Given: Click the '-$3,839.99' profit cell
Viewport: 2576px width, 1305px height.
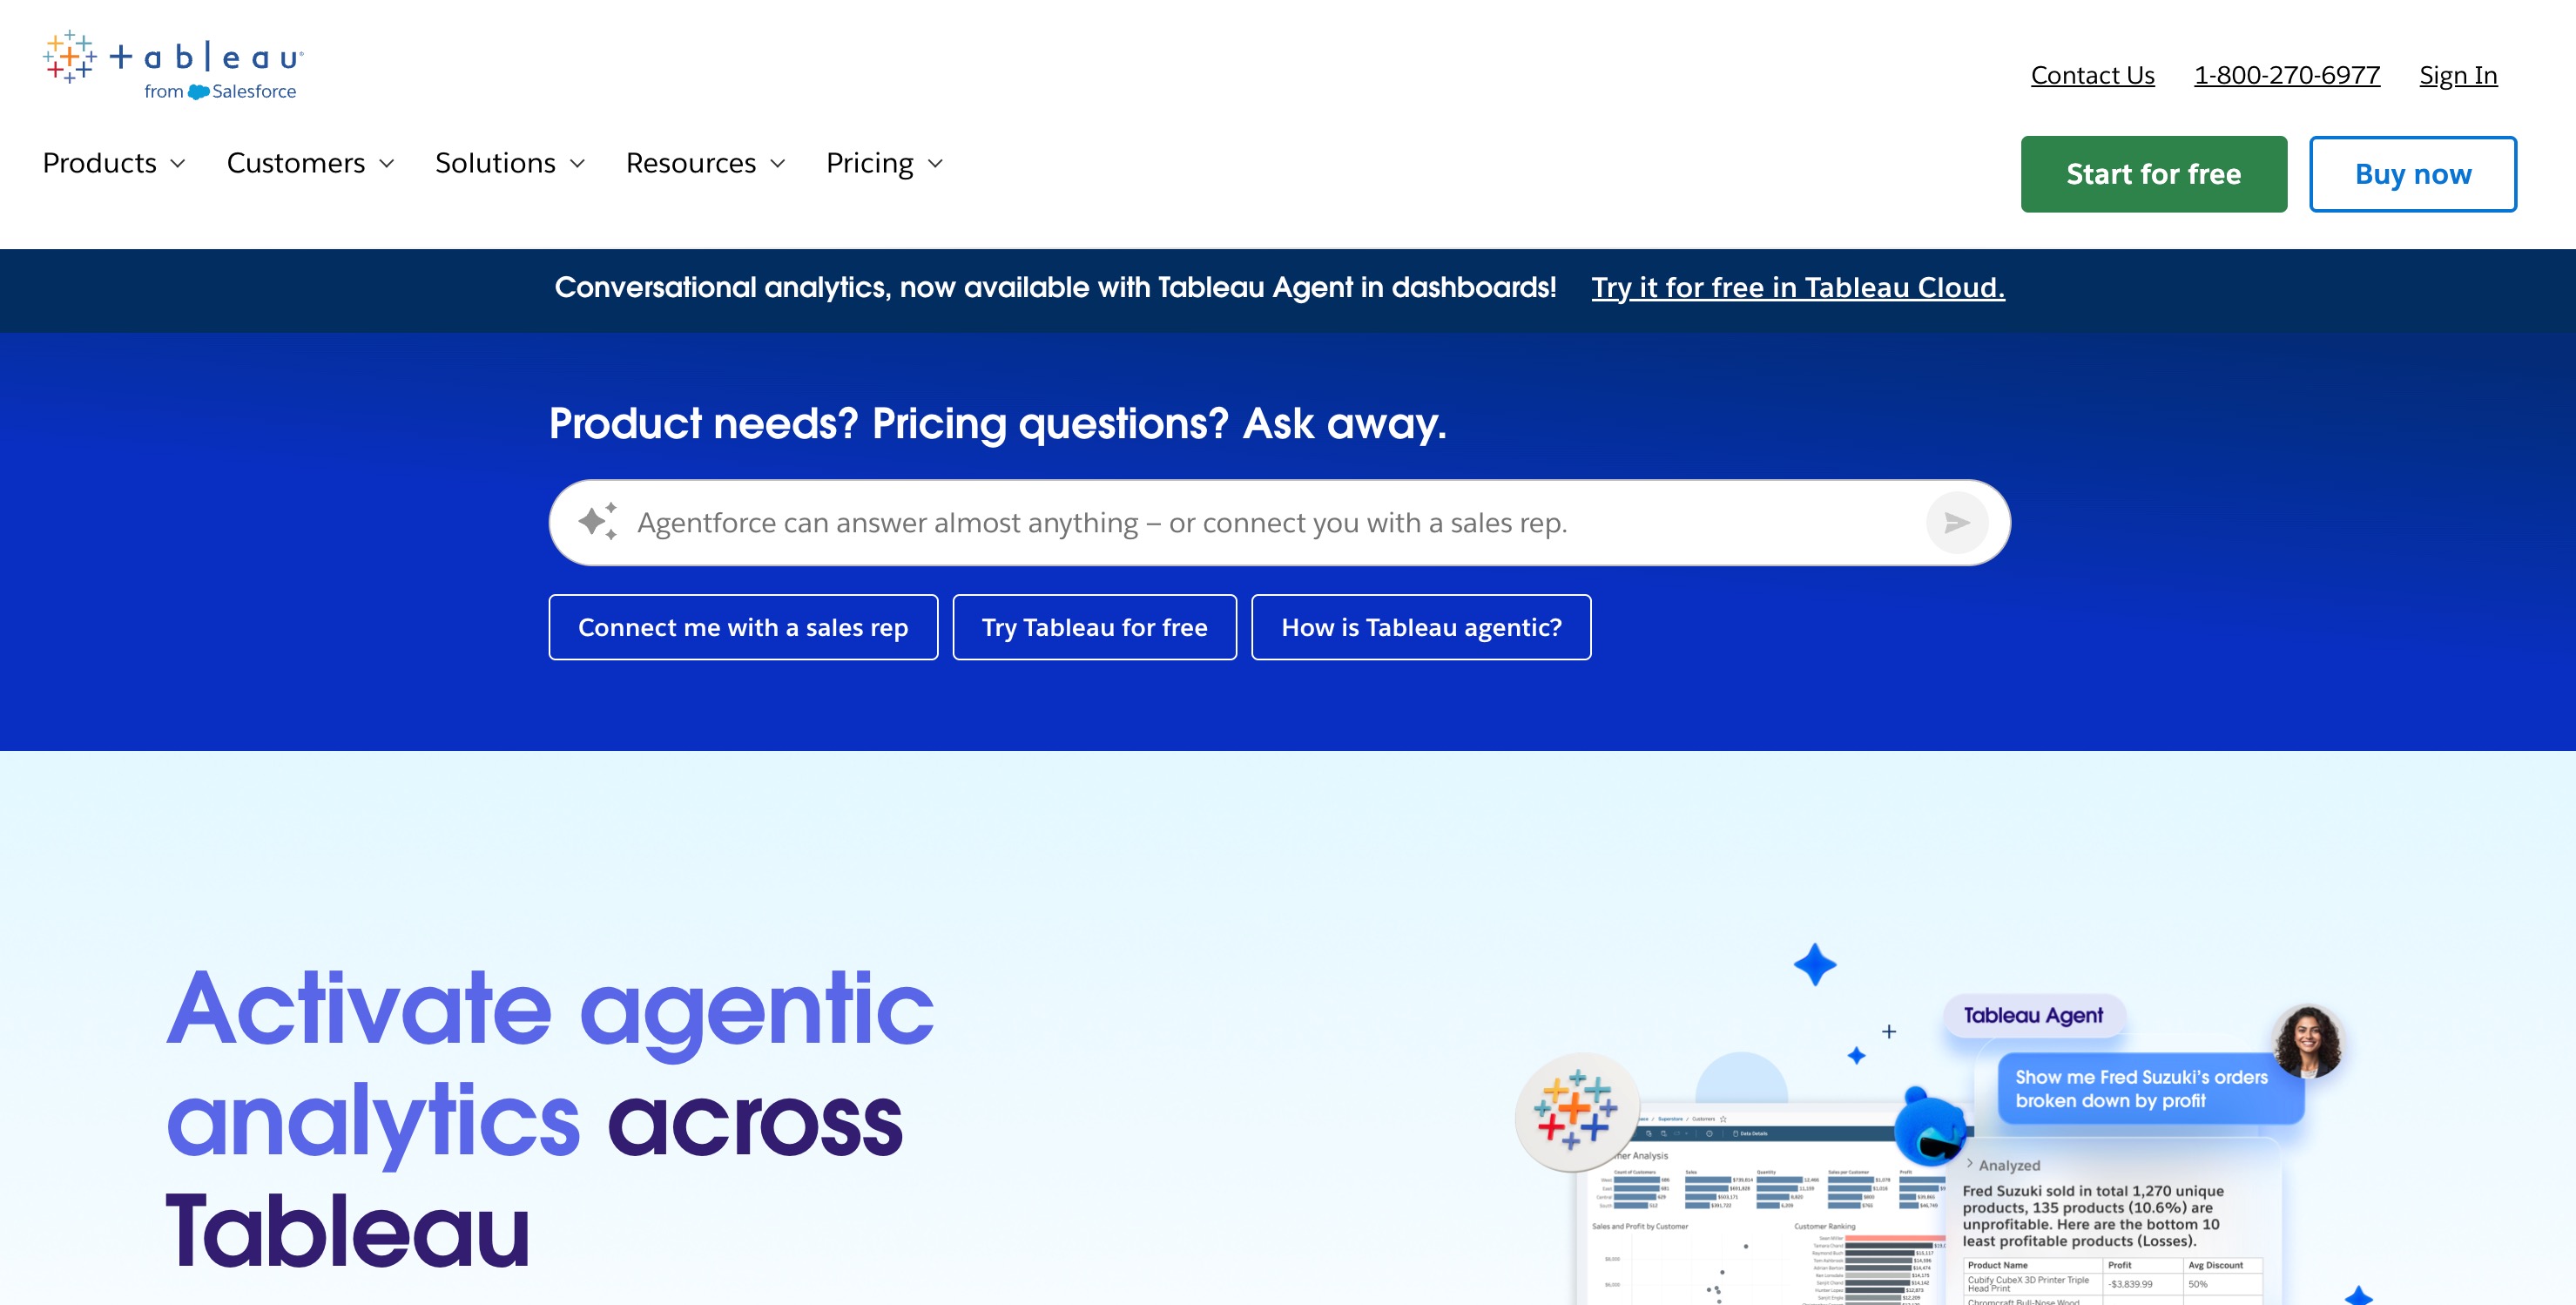Looking at the screenshot, I should click(x=2130, y=1284).
